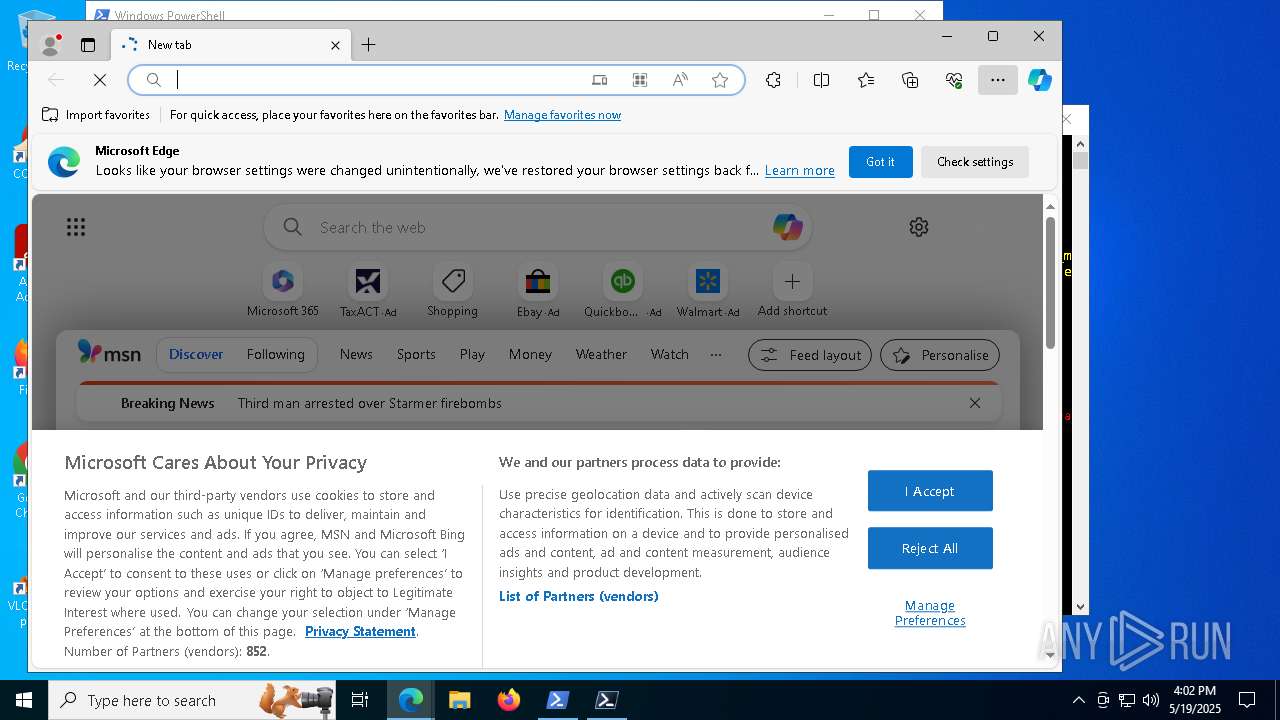Open the Feed layout button
Image resolution: width=1280 pixels, height=720 pixels.
point(810,355)
